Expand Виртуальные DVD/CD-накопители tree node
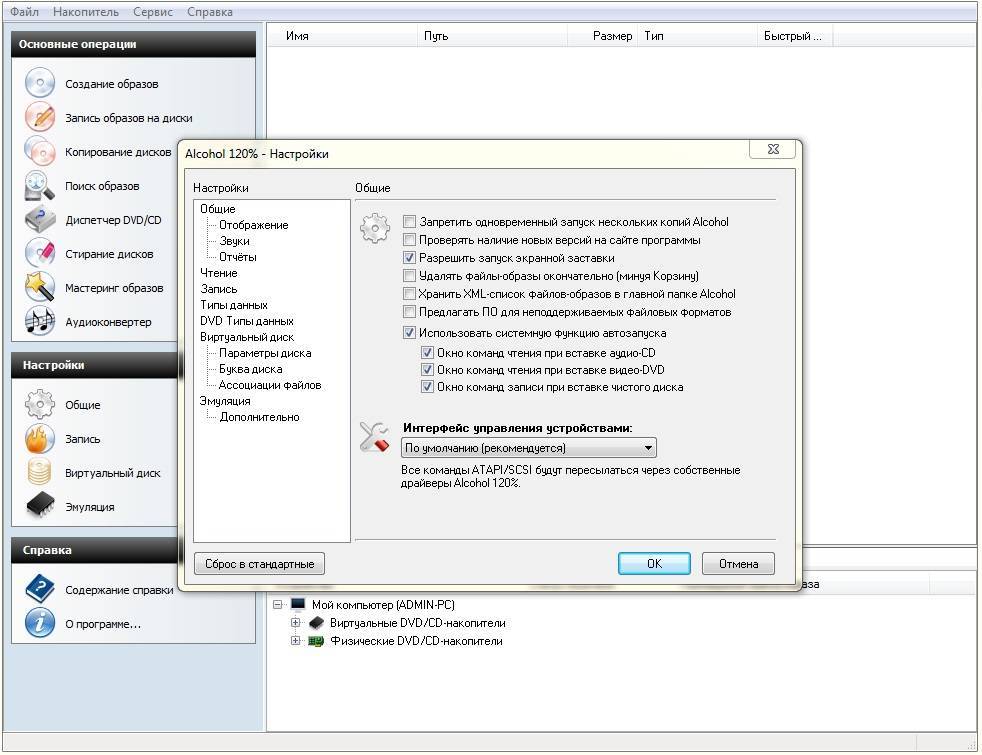The height and width of the screenshot is (755, 982). (x=296, y=623)
